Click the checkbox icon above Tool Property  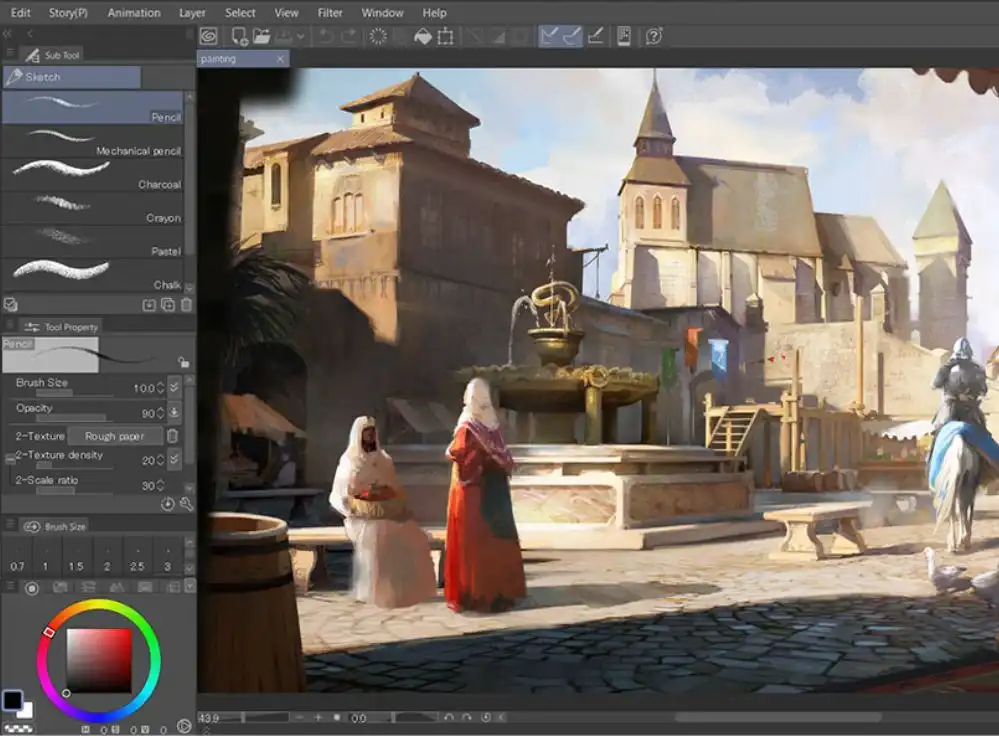coord(10,305)
